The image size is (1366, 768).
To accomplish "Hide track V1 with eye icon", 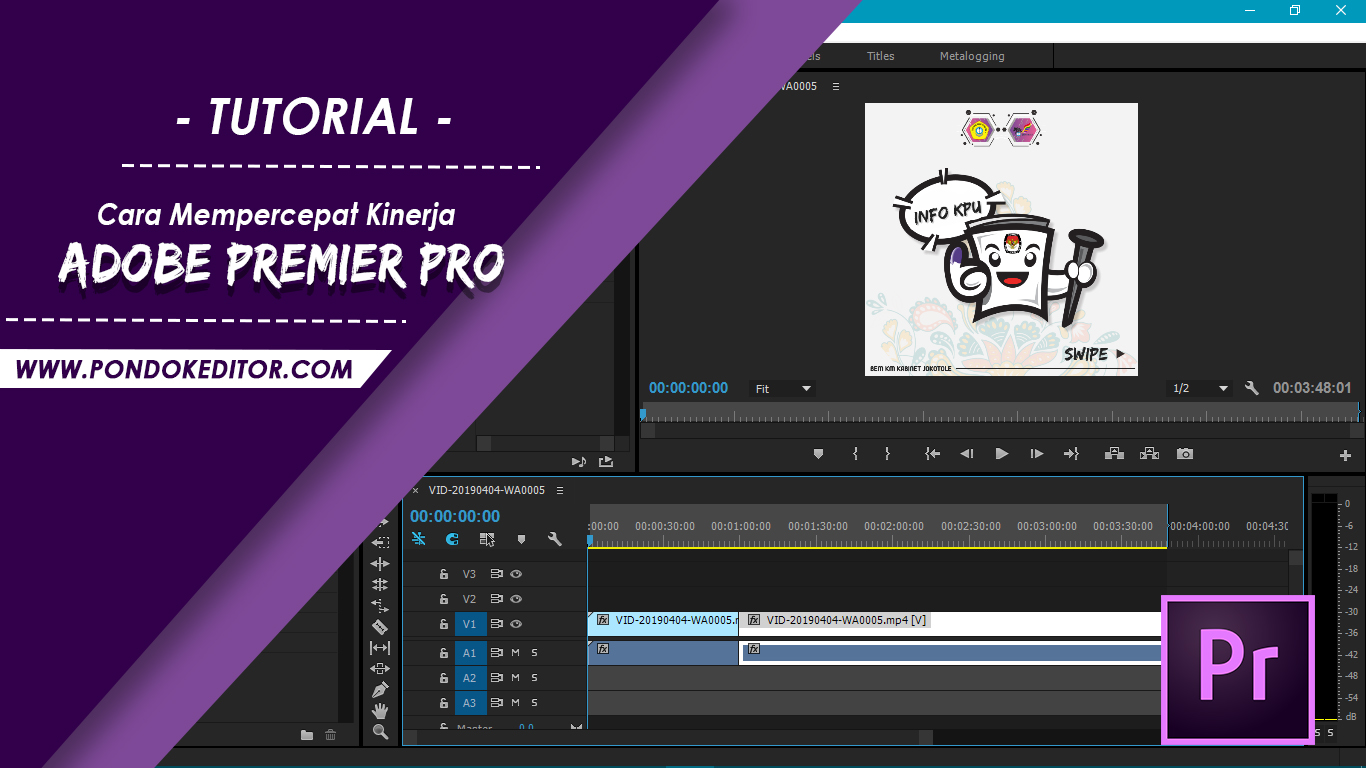I will pos(516,624).
